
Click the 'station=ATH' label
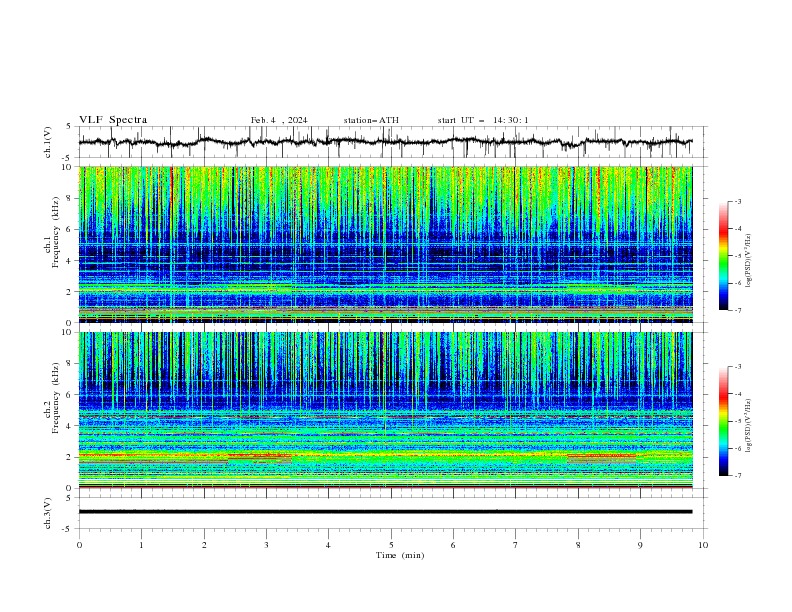click(x=371, y=120)
